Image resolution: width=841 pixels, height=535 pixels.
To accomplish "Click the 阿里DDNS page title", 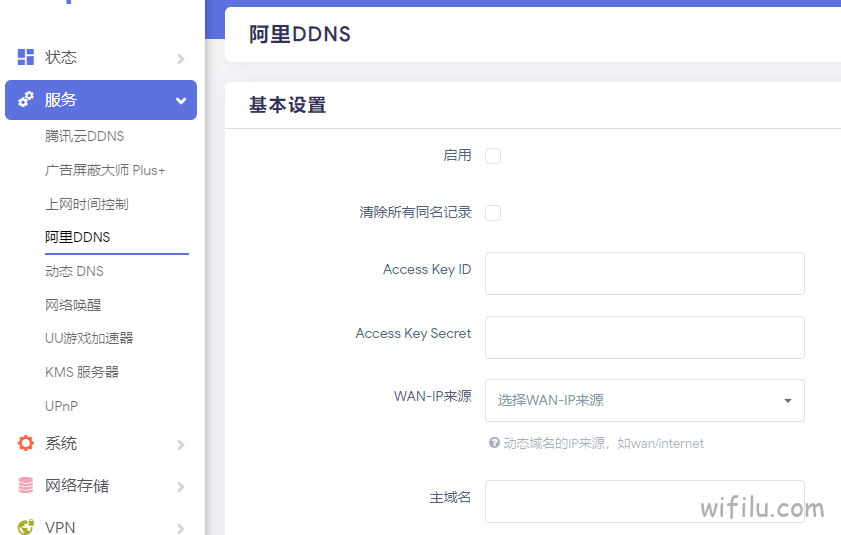I will coord(300,34).
